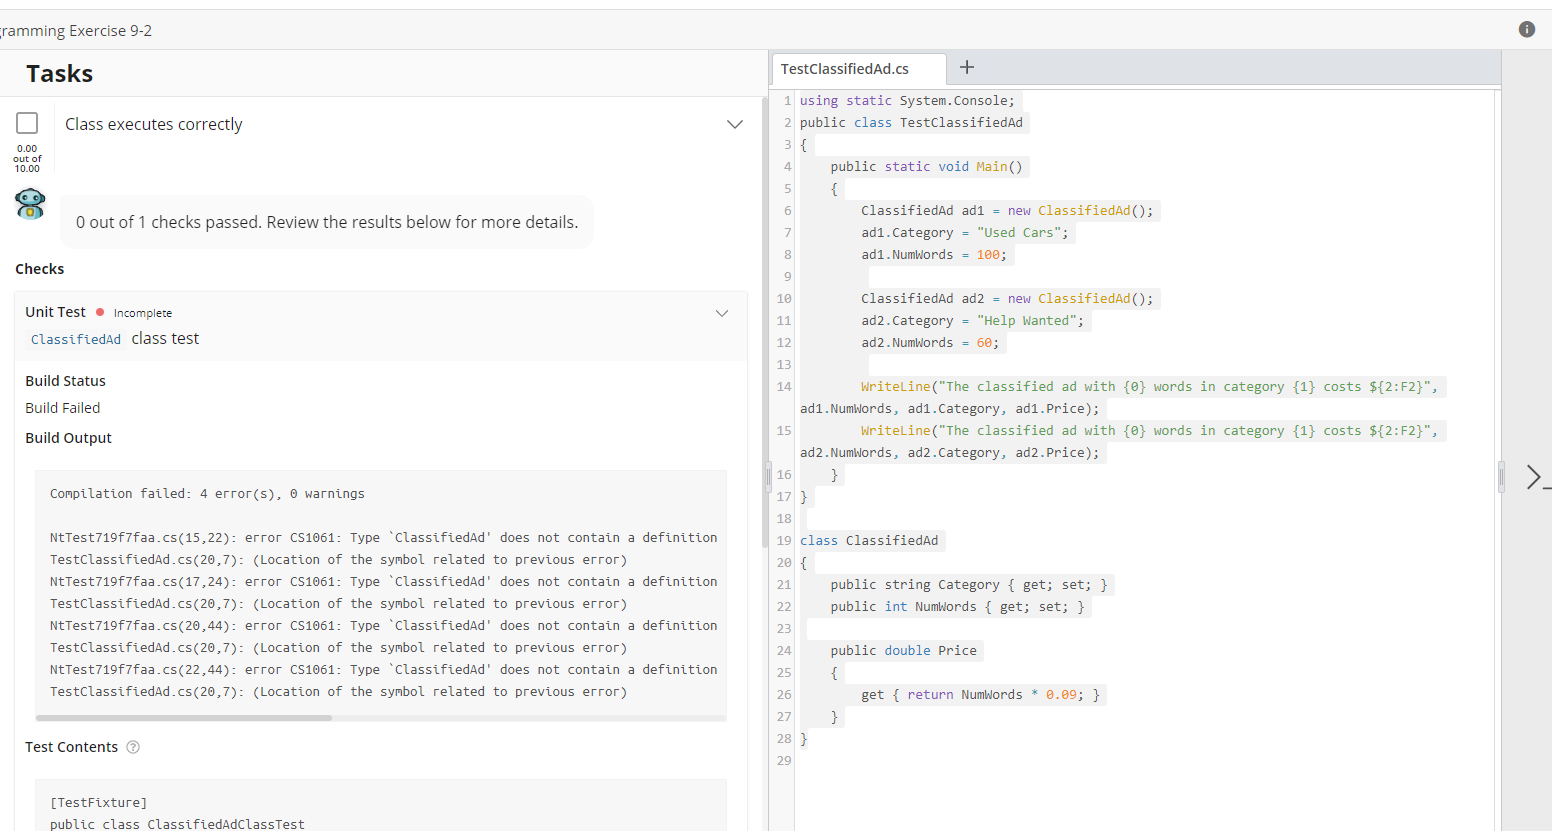Place cursor on public static void Main()
The width and height of the screenshot is (1552, 831).
[x=926, y=167]
